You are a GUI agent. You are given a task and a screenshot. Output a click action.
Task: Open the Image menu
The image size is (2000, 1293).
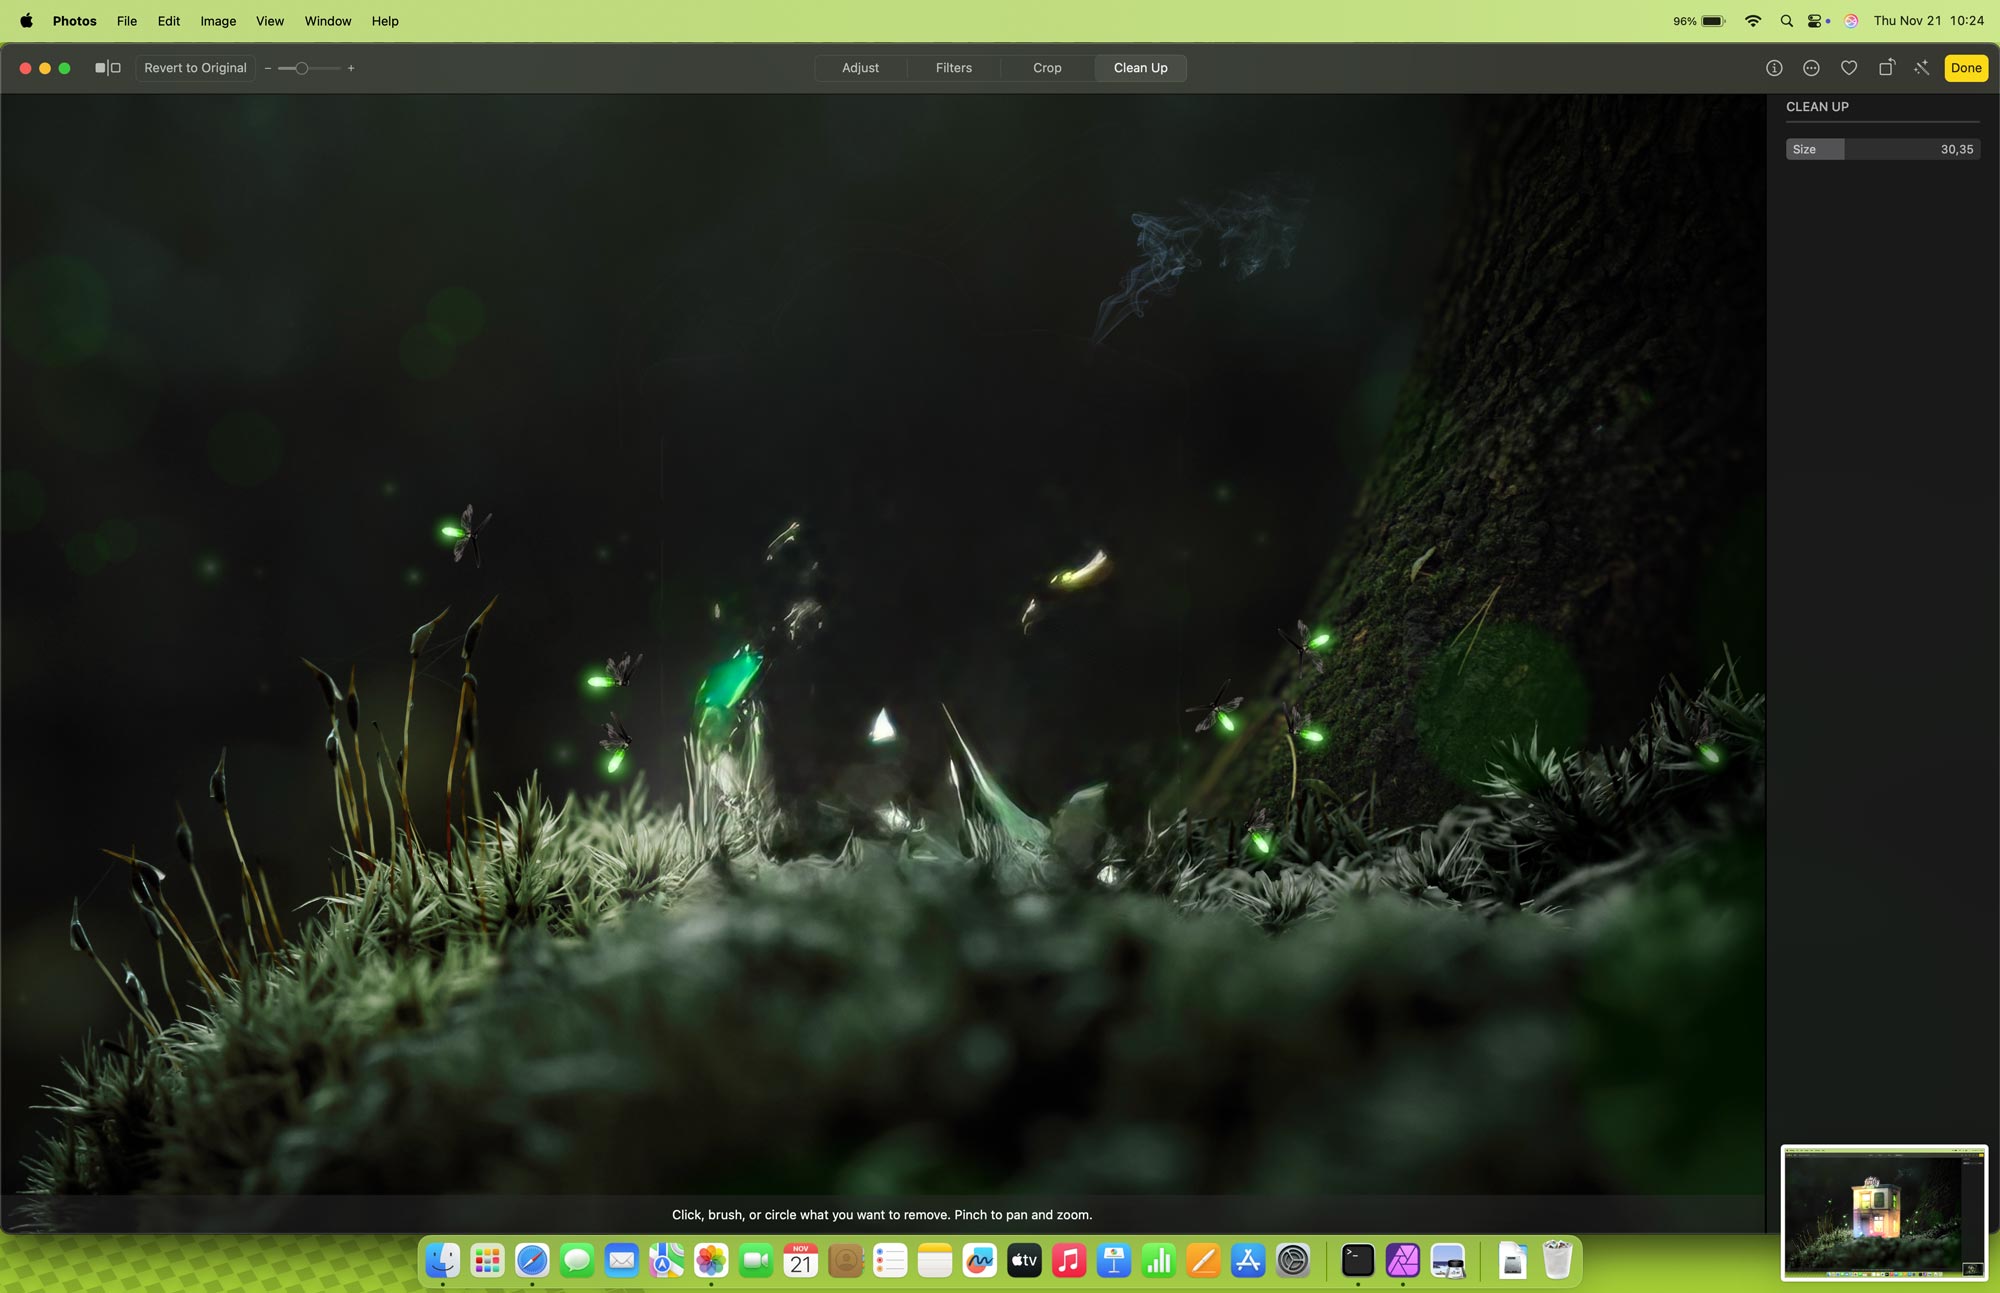click(218, 21)
